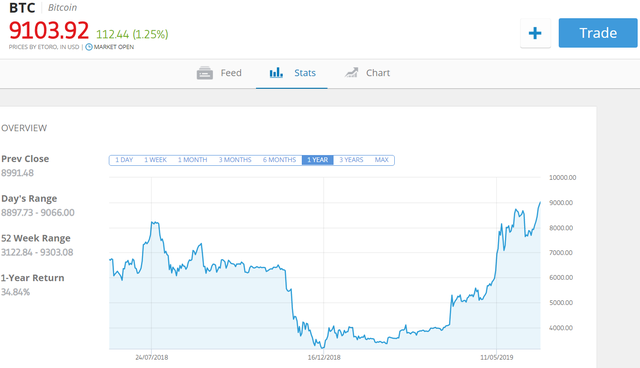
Task: Click the 24/07/2018 date axis label
Action: 151,357
